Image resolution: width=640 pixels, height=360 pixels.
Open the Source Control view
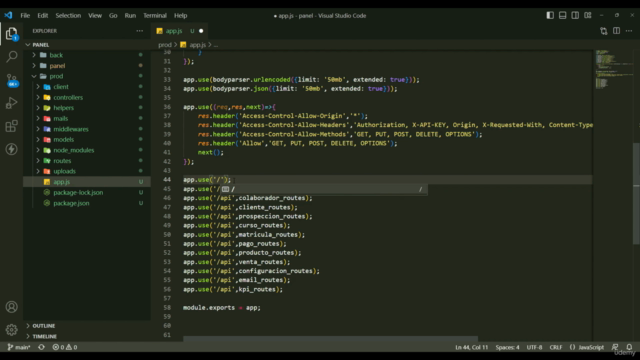11,80
